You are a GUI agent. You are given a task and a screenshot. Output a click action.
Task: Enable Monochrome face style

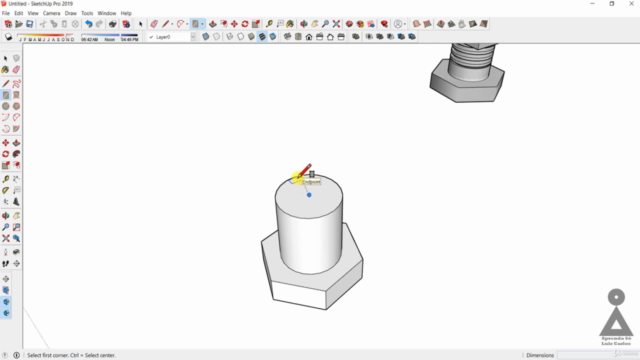coord(273,37)
